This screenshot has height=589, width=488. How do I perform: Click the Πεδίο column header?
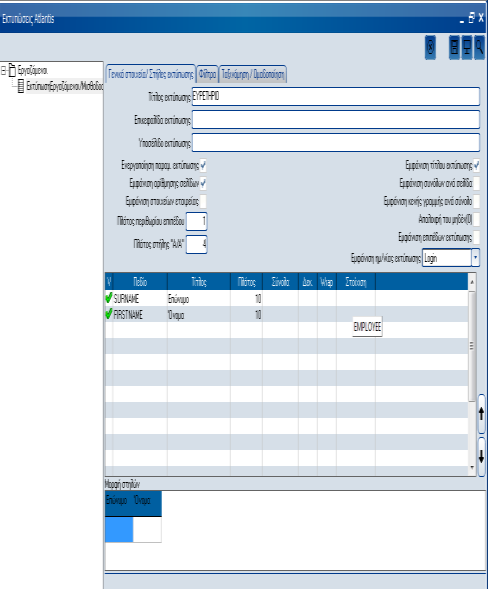[140, 282]
